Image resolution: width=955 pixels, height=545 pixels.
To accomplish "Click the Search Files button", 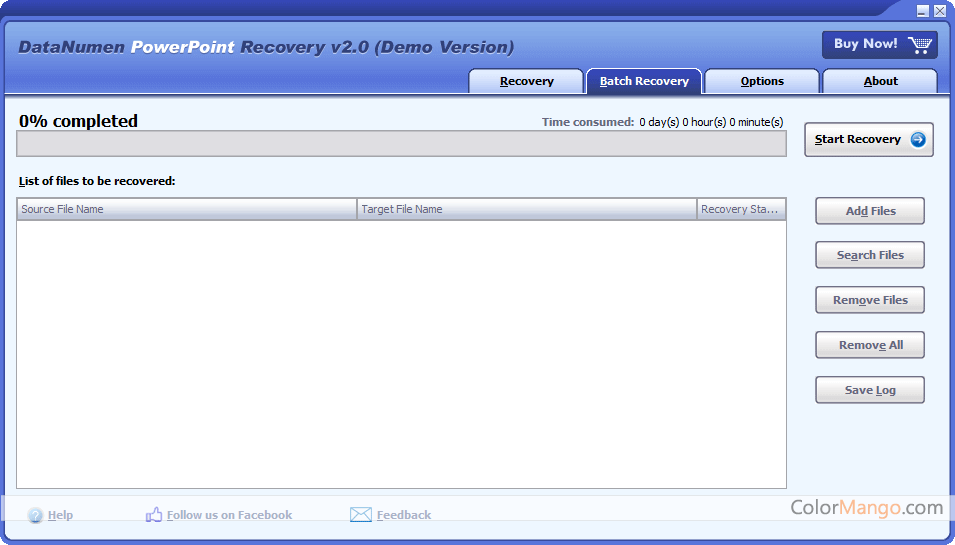I will (x=870, y=255).
